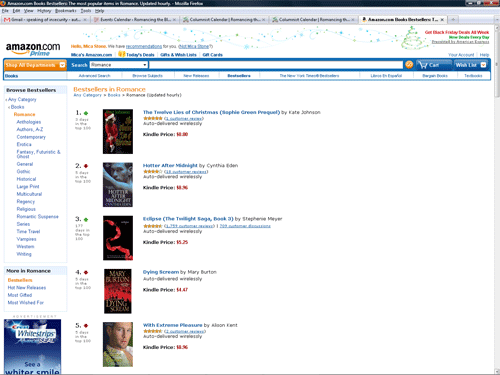Open Hot New Releases in sidebar
Image resolution: width=500 pixels, height=375 pixels.
(x=27, y=288)
